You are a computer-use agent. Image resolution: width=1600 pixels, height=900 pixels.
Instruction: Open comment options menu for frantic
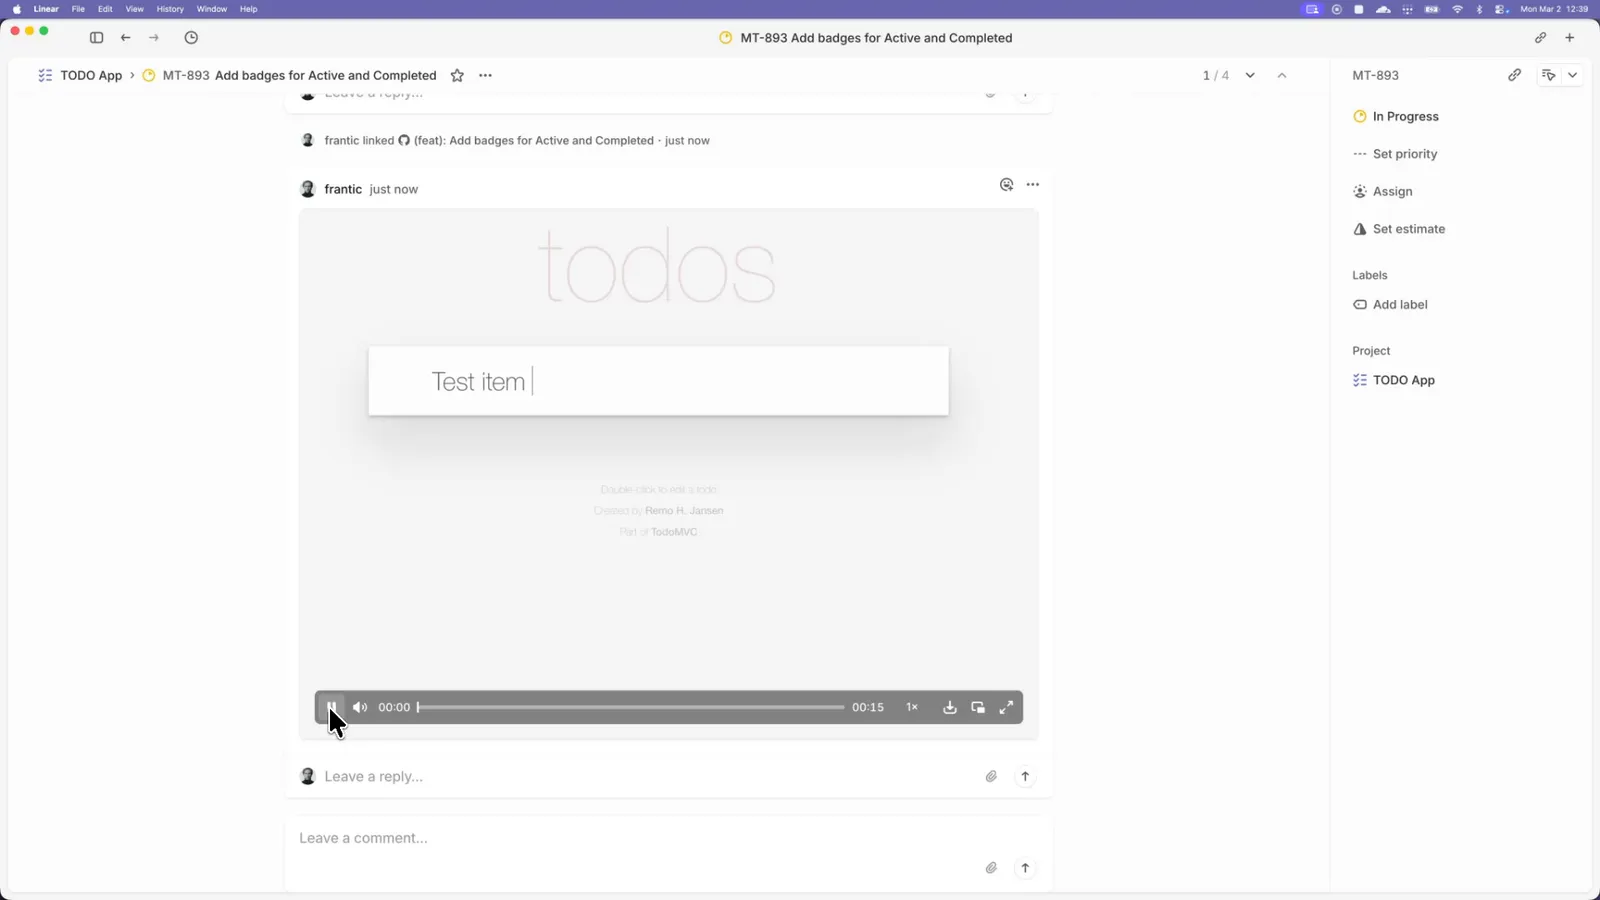[x=1033, y=185]
